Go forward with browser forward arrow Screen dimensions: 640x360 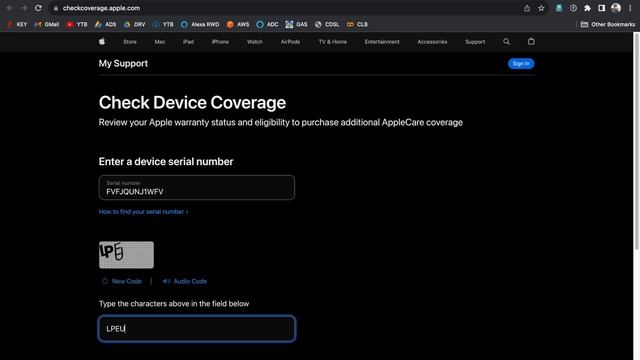click(x=24, y=8)
